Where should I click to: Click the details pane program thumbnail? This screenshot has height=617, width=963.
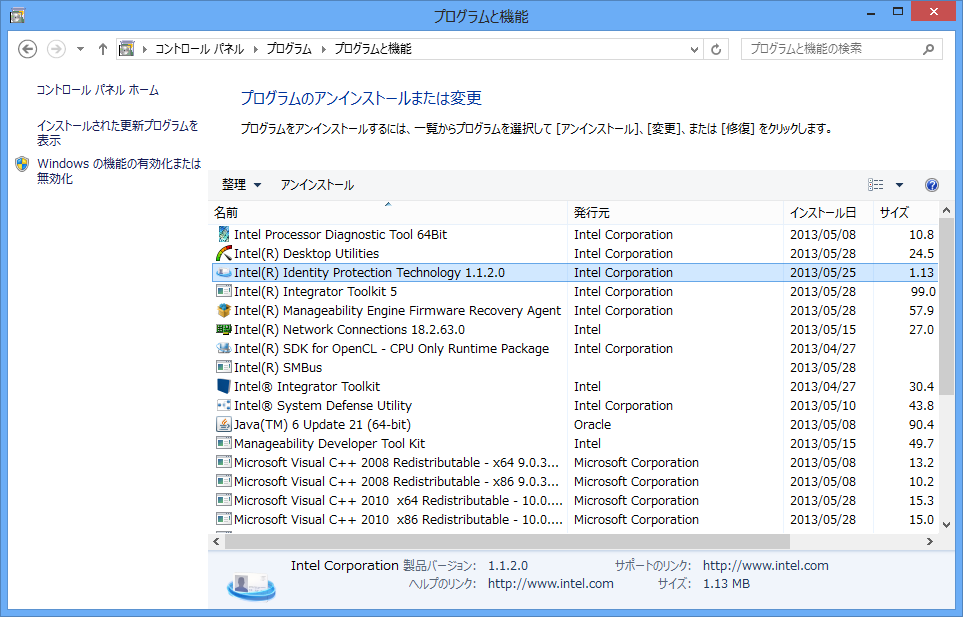coord(252,586)
